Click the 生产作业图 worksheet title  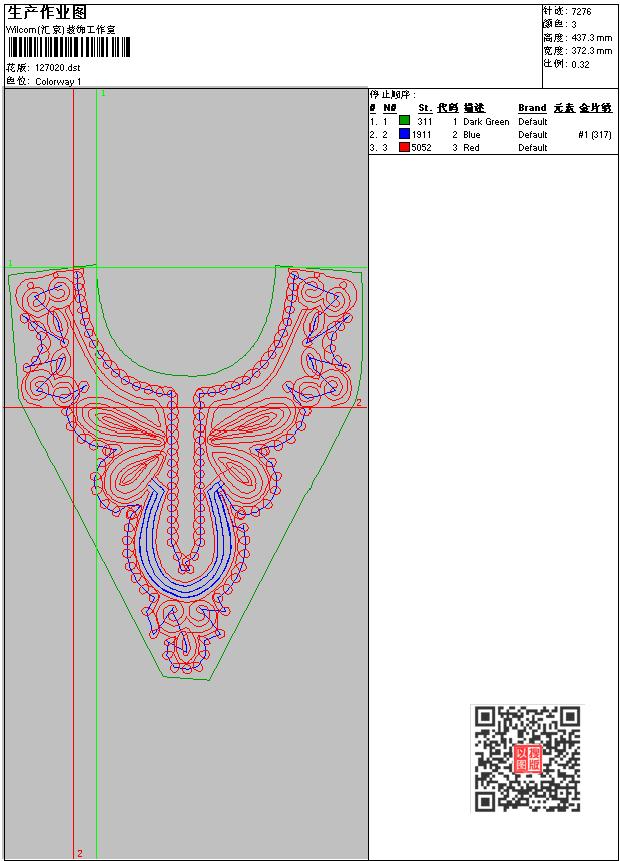tap(47, 13)
